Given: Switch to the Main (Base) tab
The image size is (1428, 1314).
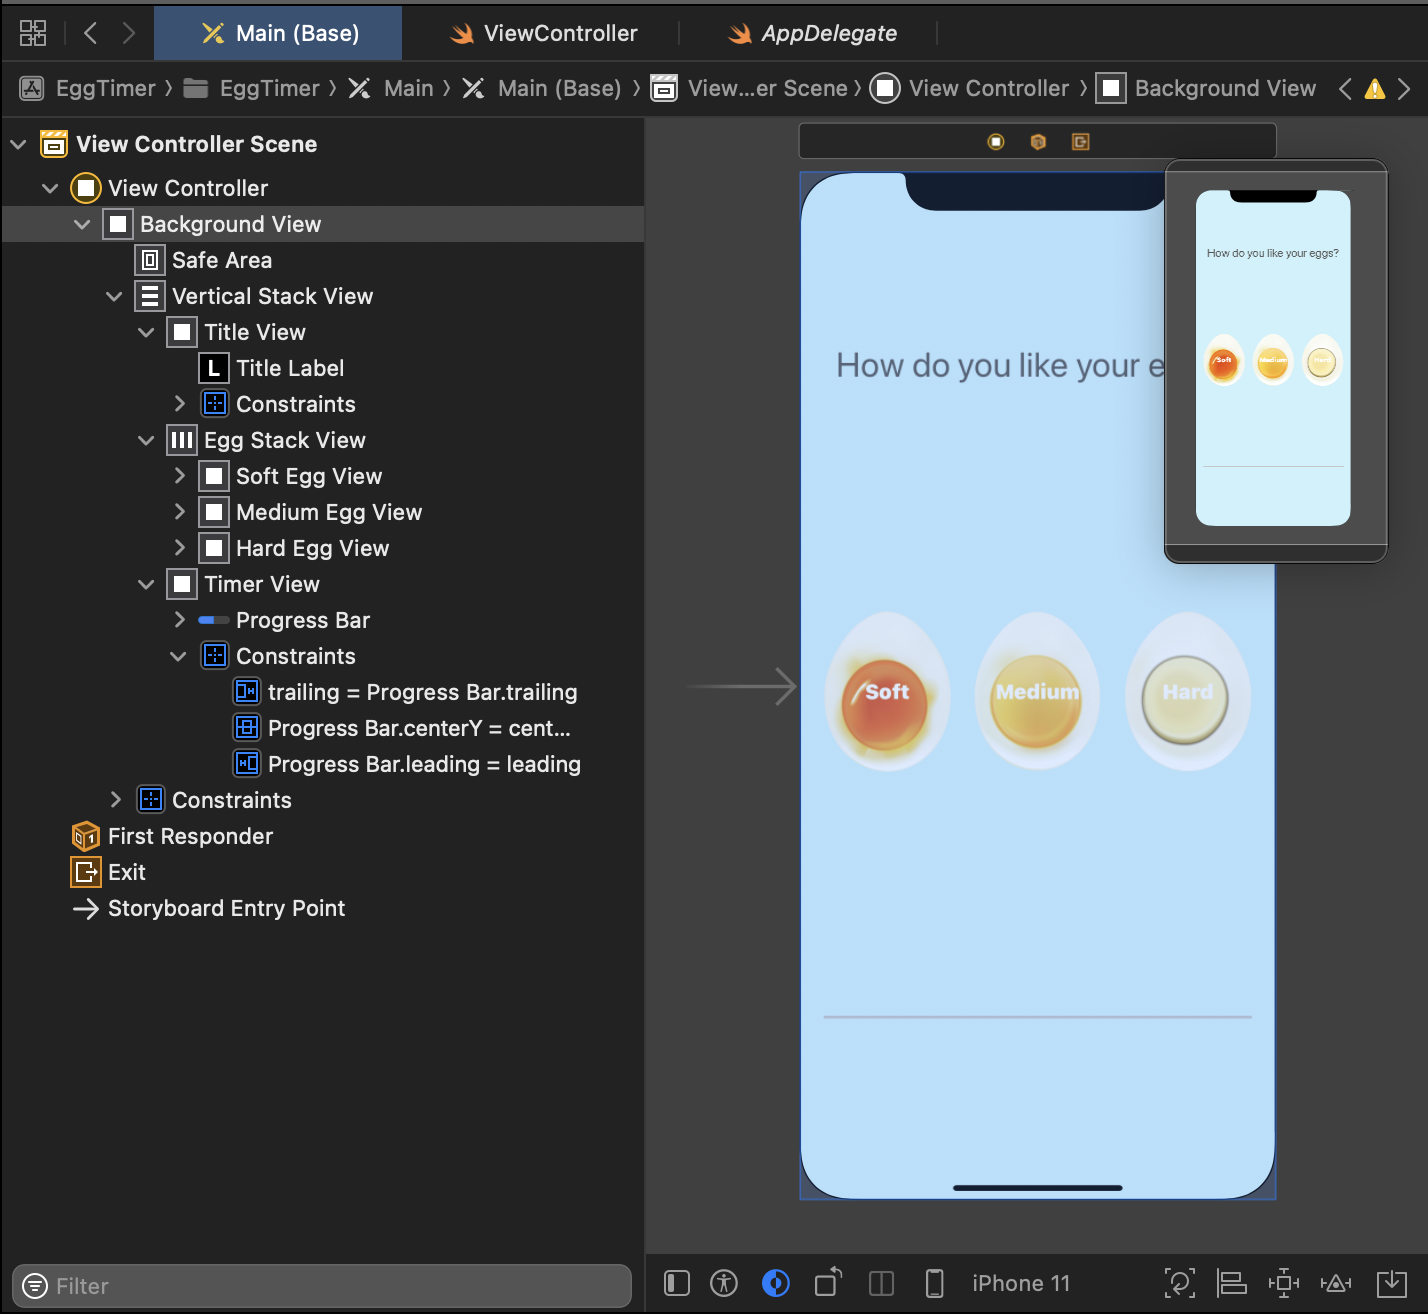Looking at the screenshot, I should click(x=278, y=33).
